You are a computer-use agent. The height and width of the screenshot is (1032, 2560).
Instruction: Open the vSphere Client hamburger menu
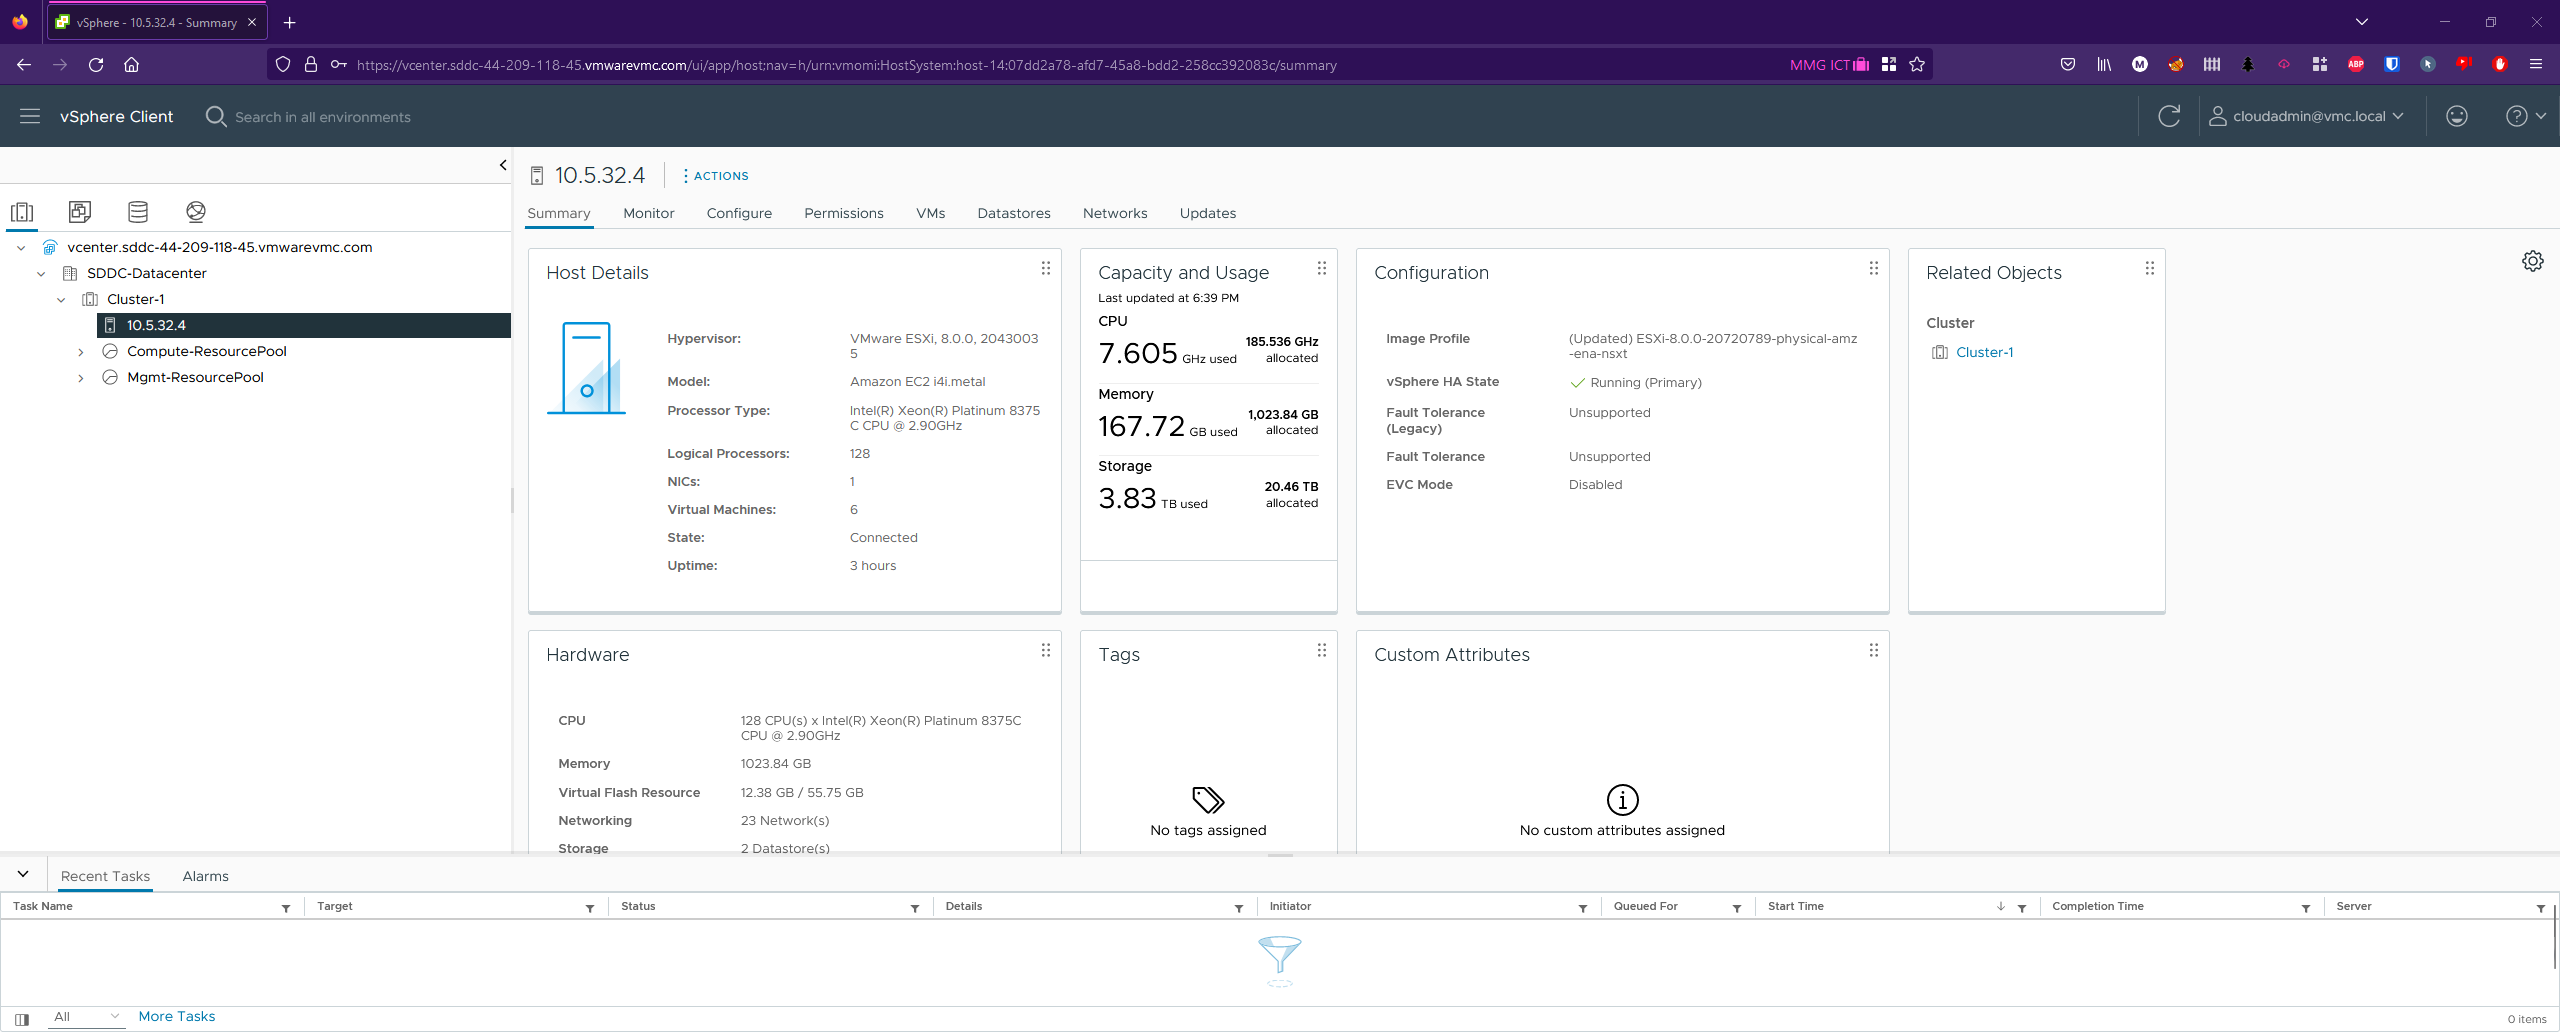[30, 116]
